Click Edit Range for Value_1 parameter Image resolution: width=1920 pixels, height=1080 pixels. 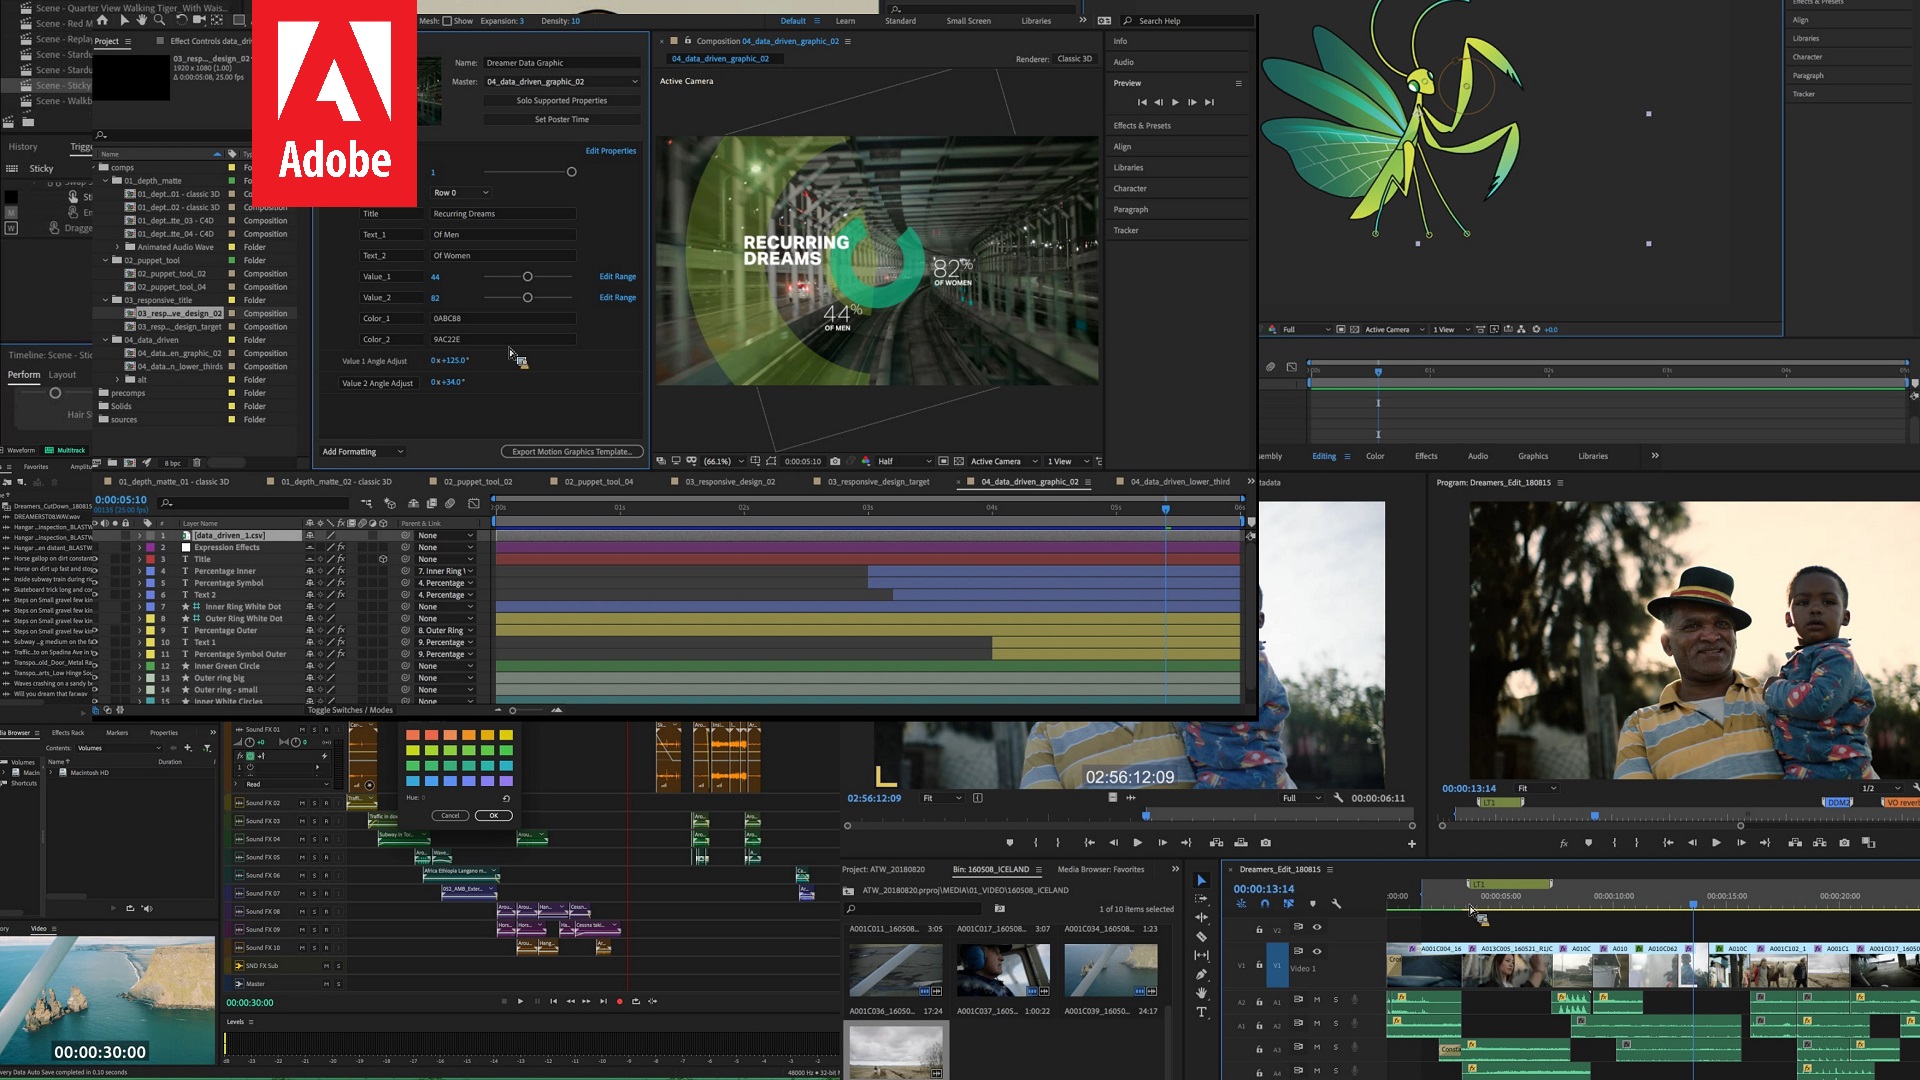click(617, 276)
